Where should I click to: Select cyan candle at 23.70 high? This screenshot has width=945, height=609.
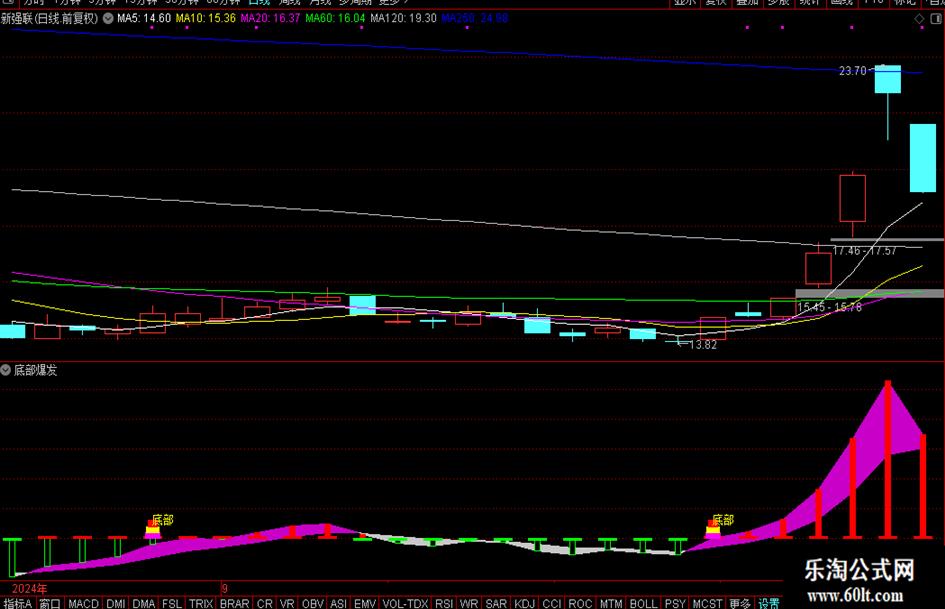888,79
